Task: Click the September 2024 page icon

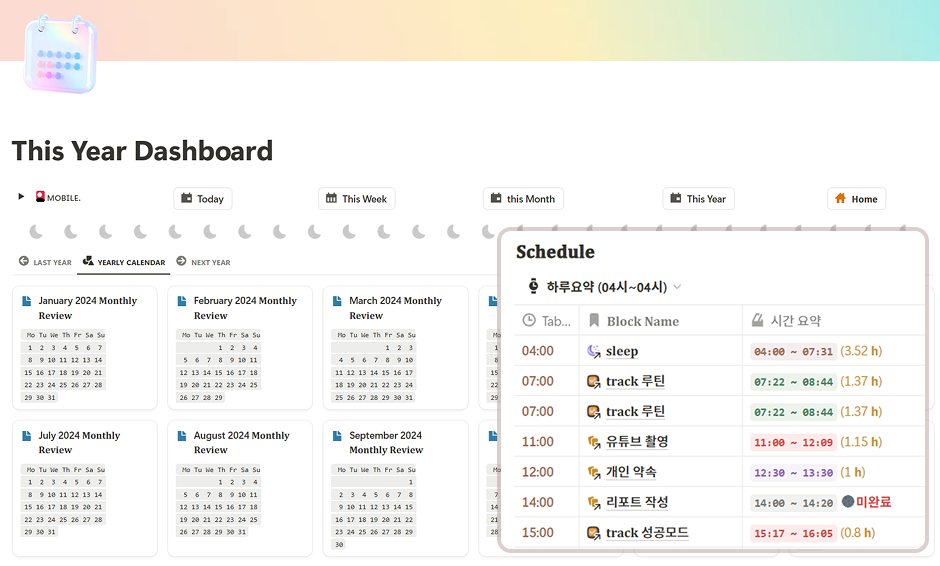Action: point(338,436)
